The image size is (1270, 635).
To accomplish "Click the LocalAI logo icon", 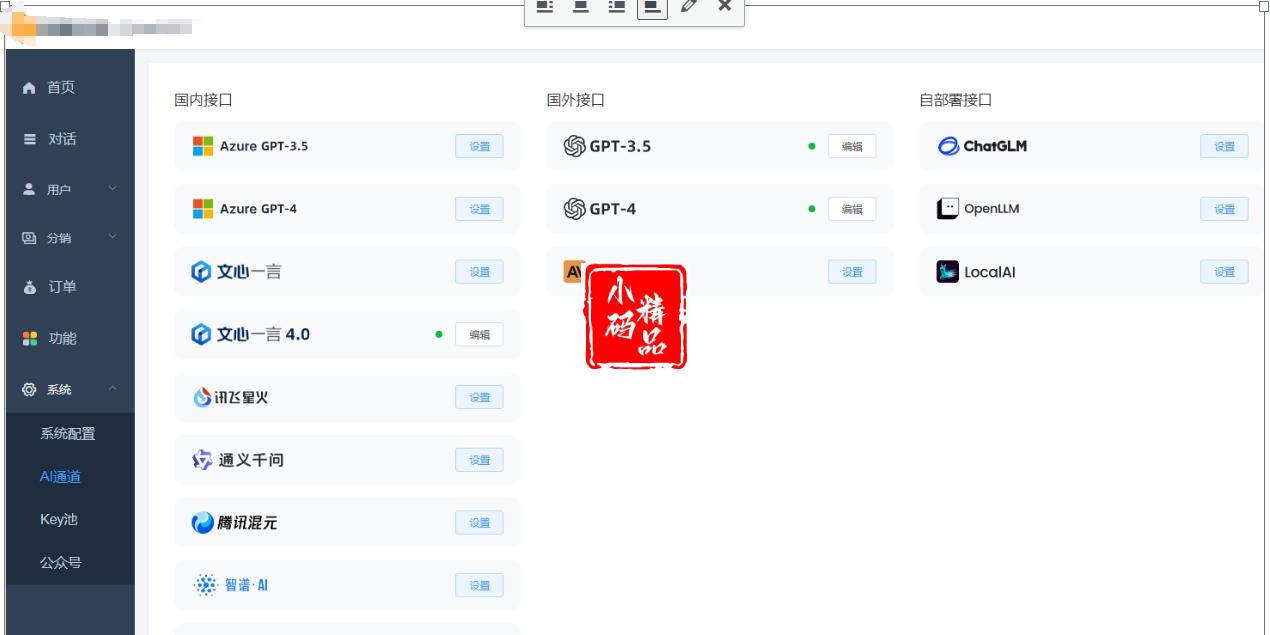I will point(947,271).
